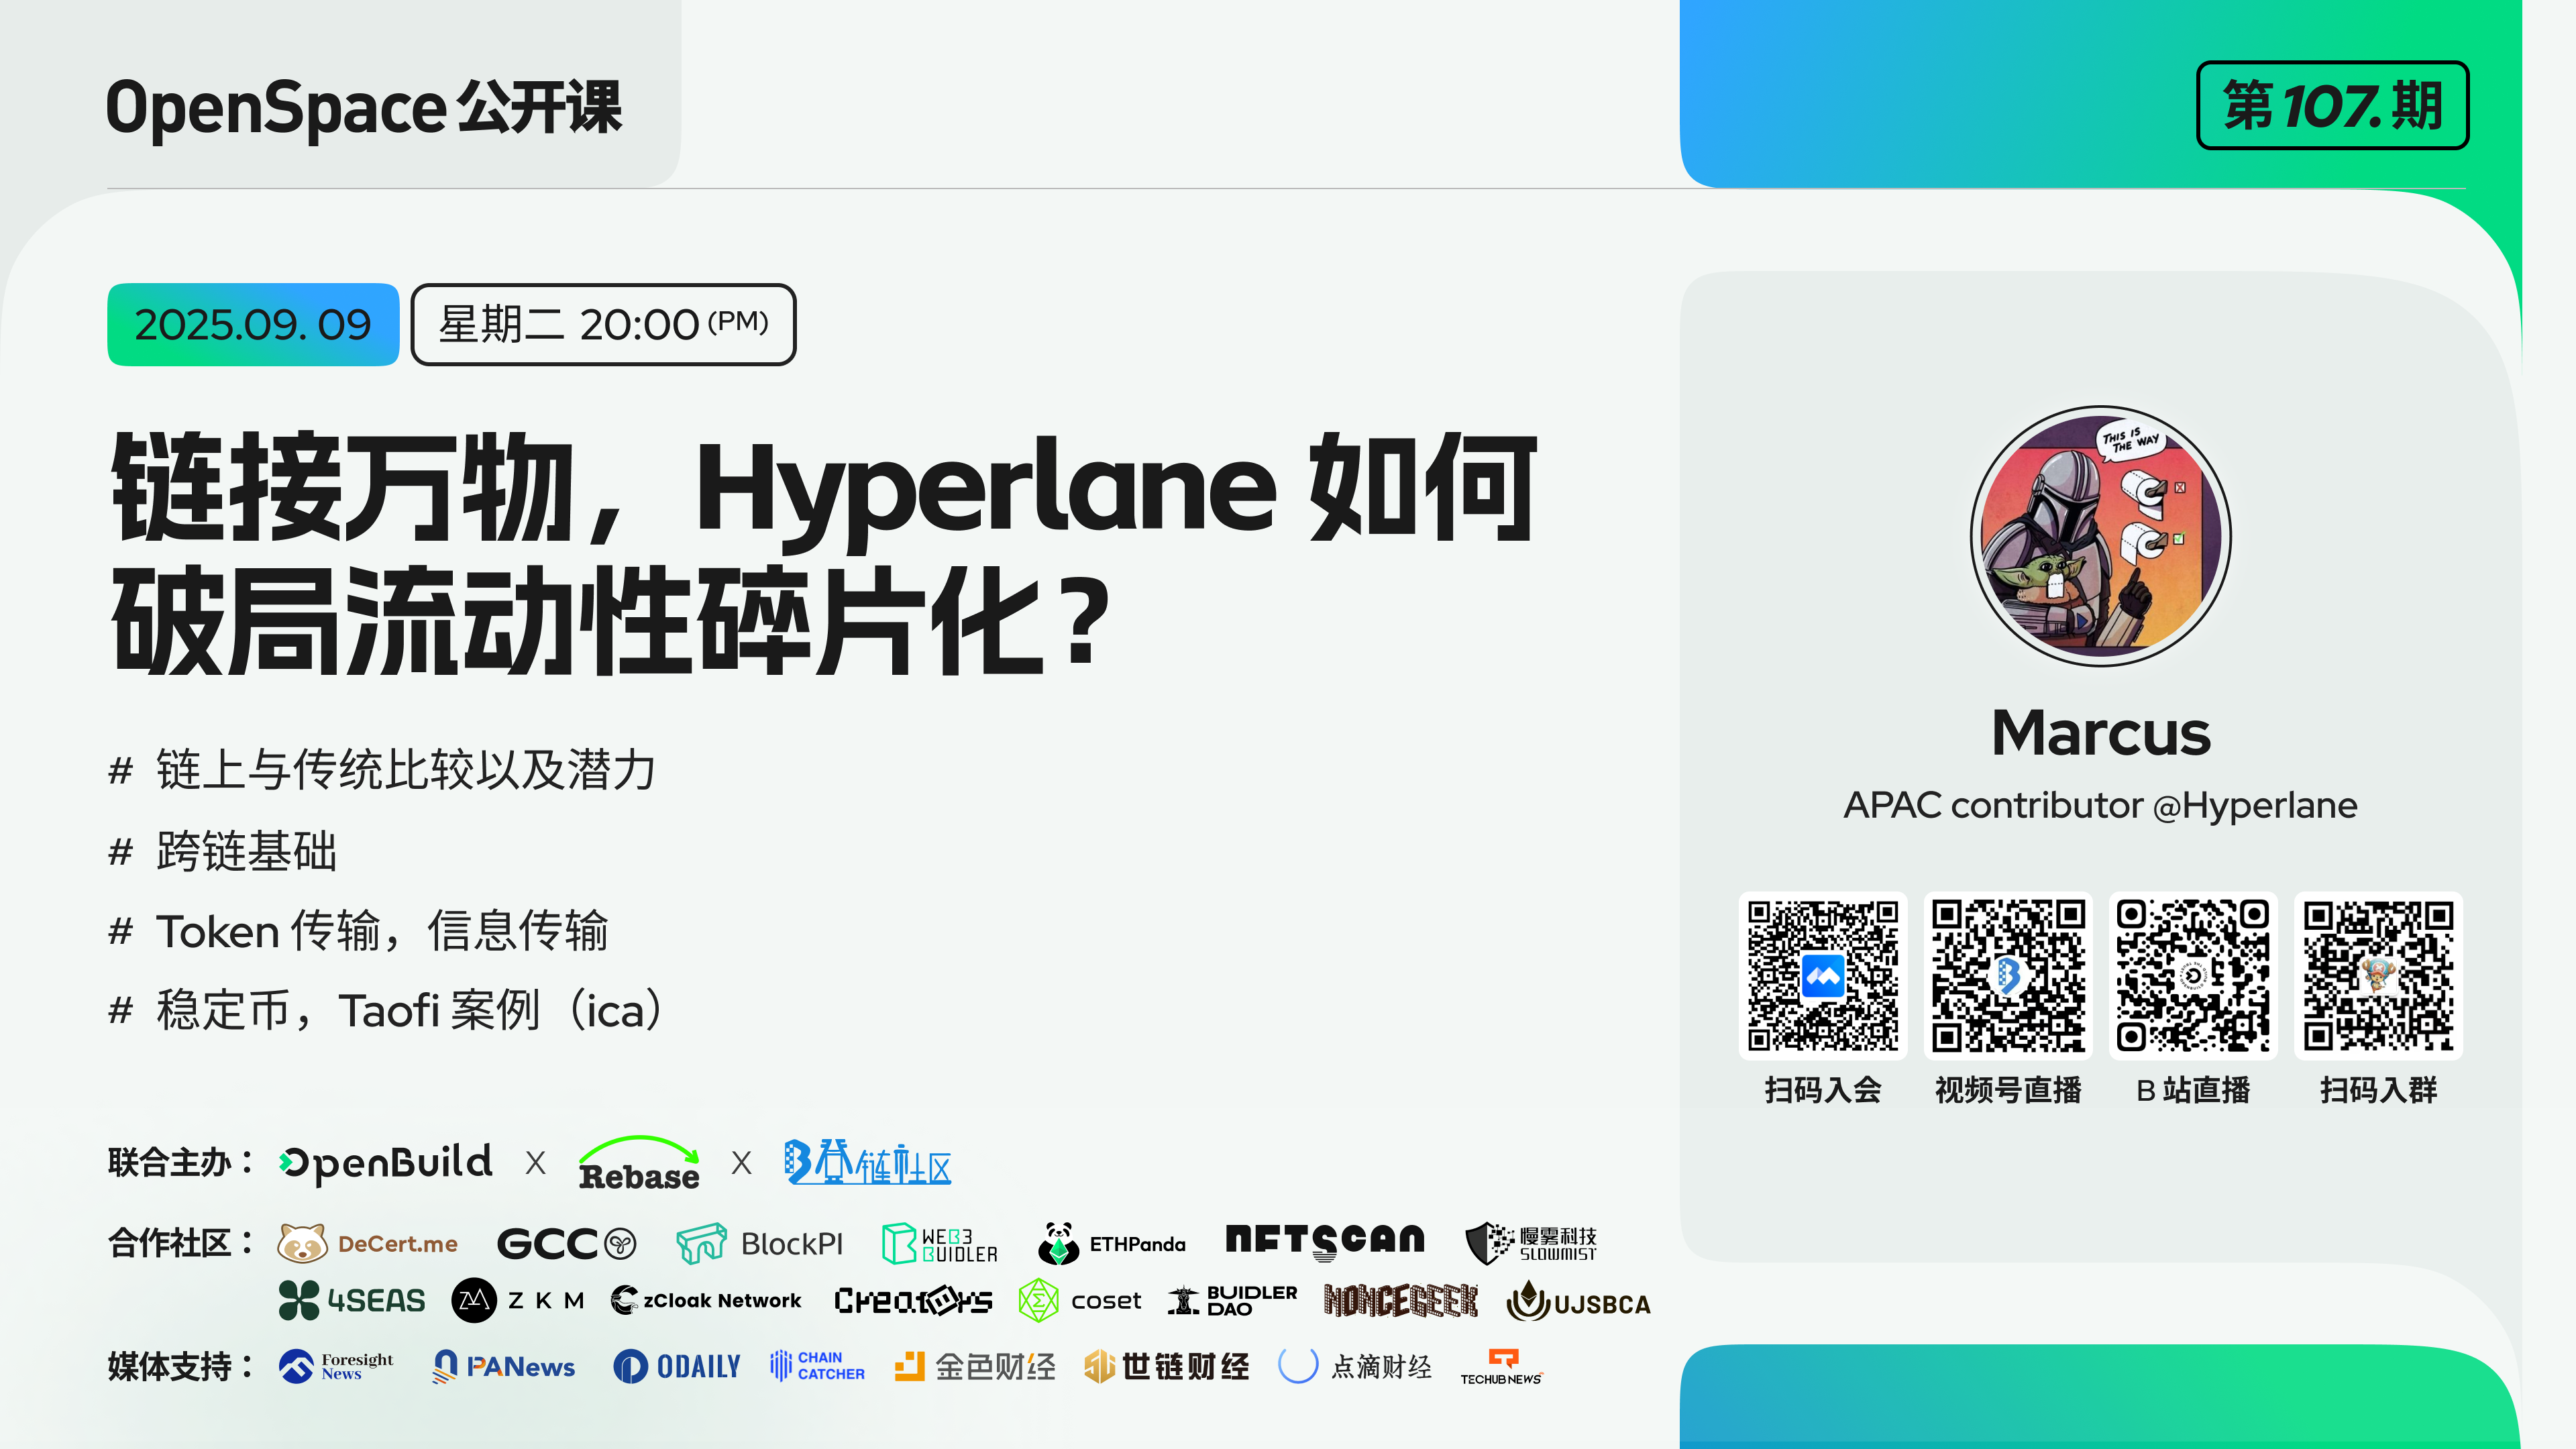
Task: Click the 扫码入群 caption
Action: coord(2378,1090)
